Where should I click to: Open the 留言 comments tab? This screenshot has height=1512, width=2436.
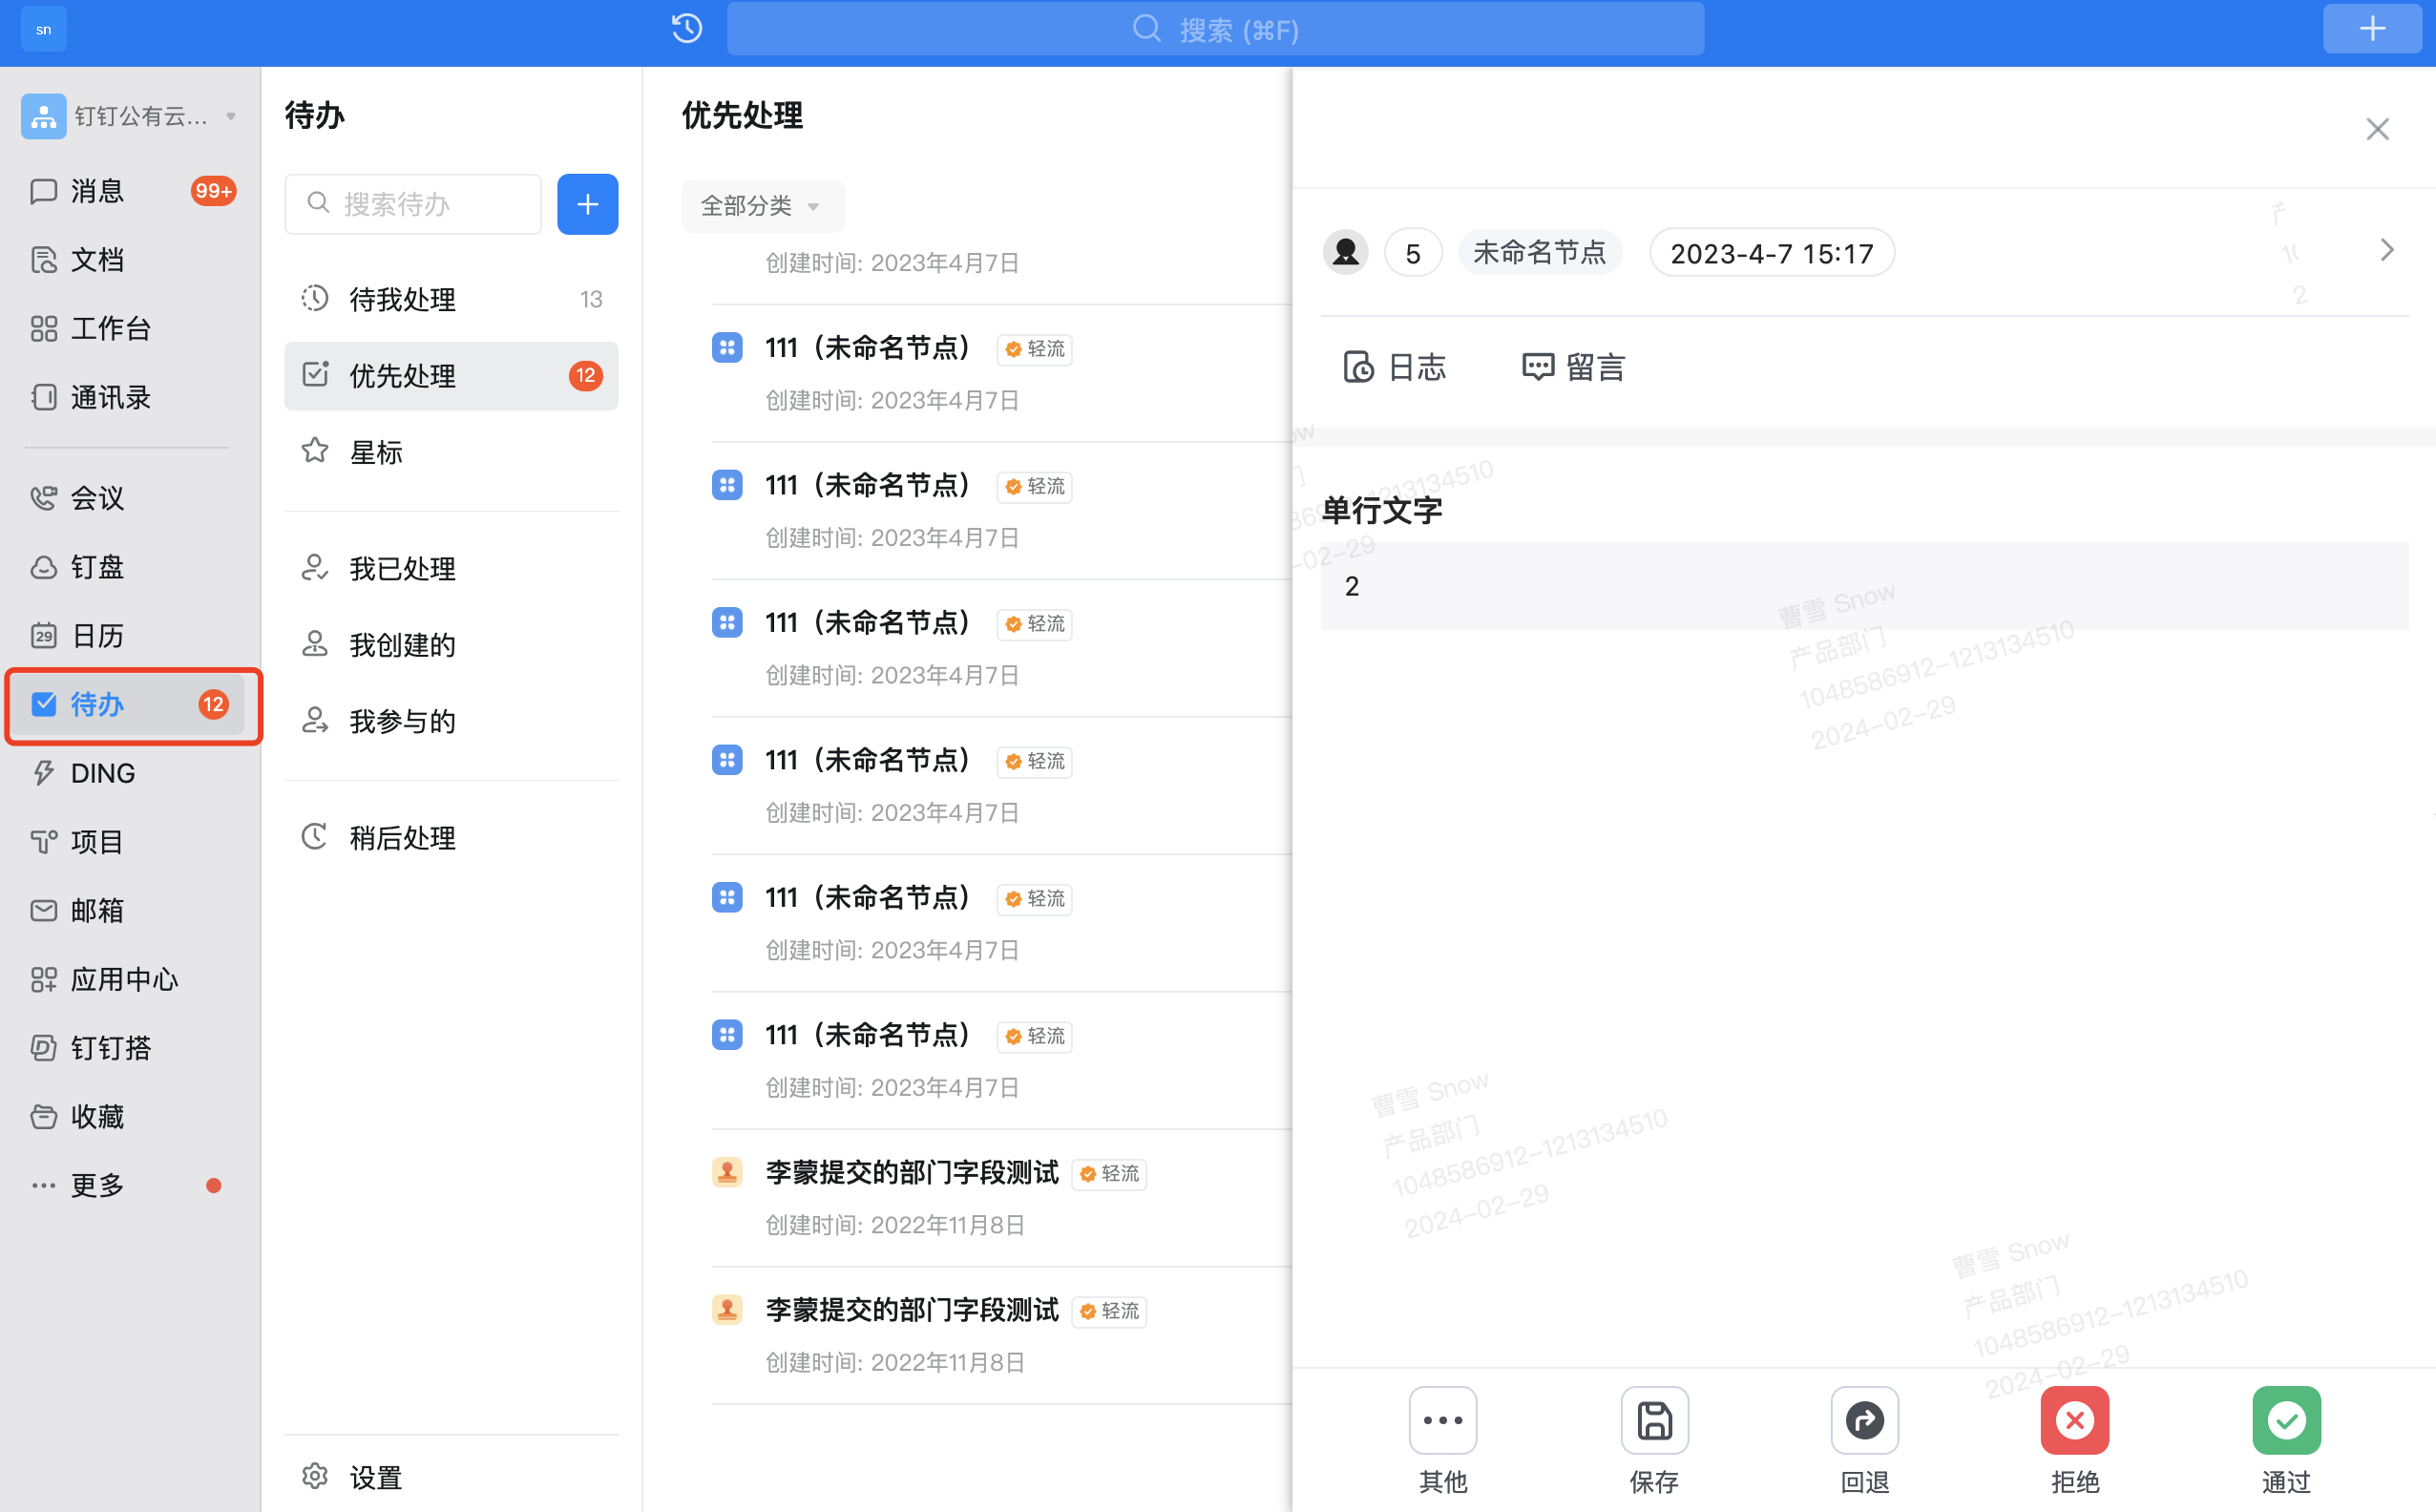[x=1573, y=368]
